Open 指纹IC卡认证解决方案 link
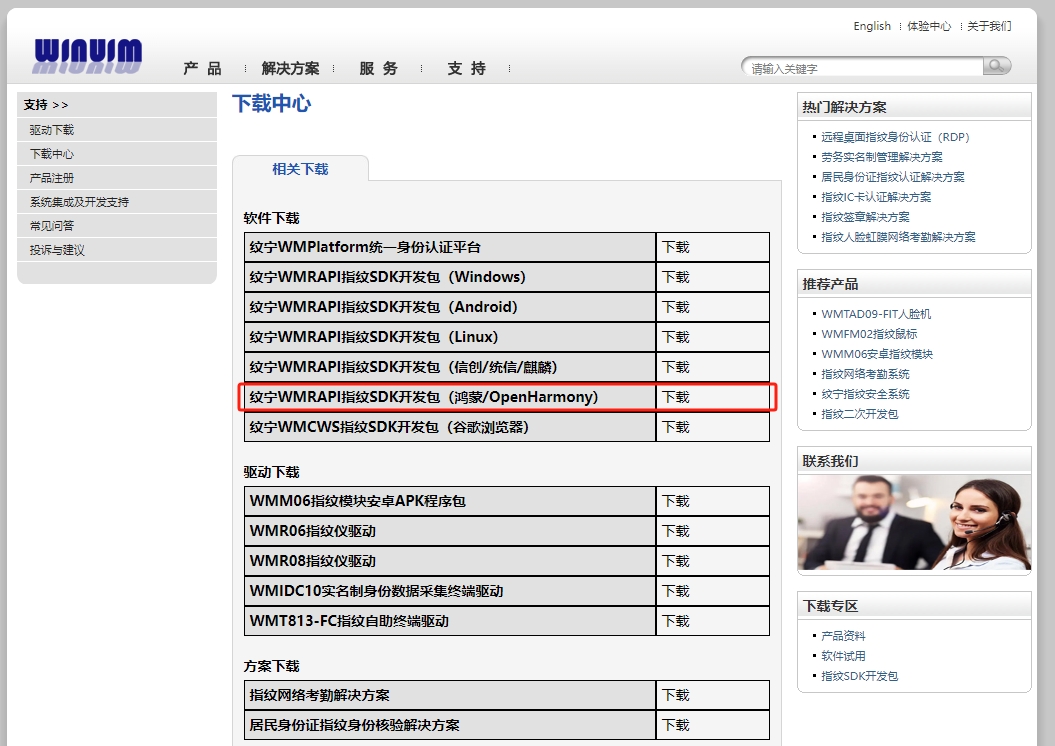Screen dimensions: 1055x746 [x=876, y=197]
